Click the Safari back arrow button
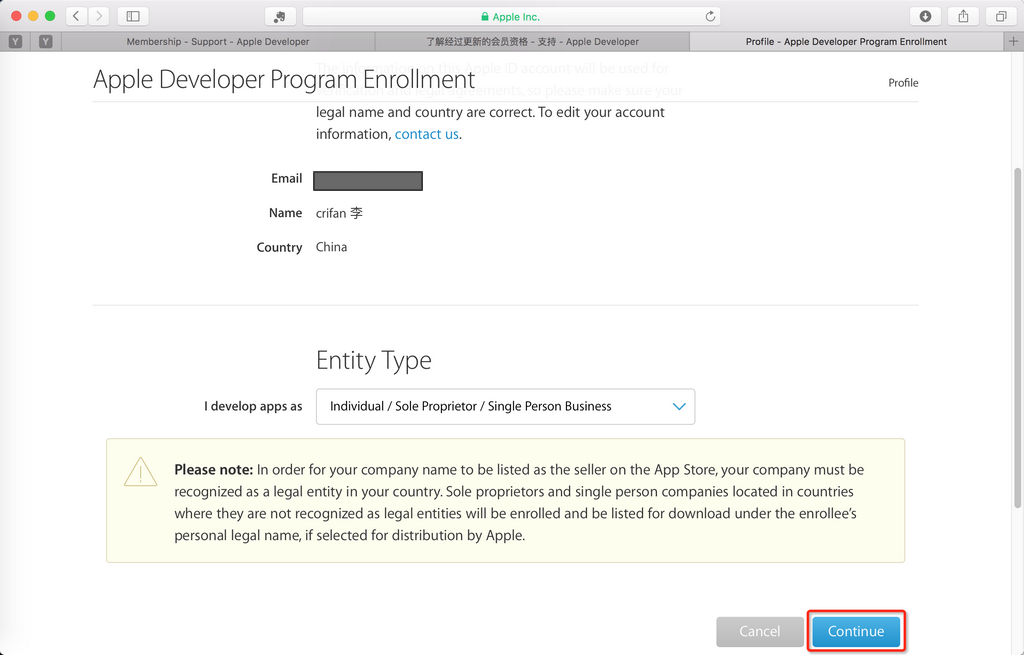Screen dimensions: 1024x655 coord(77,16)
